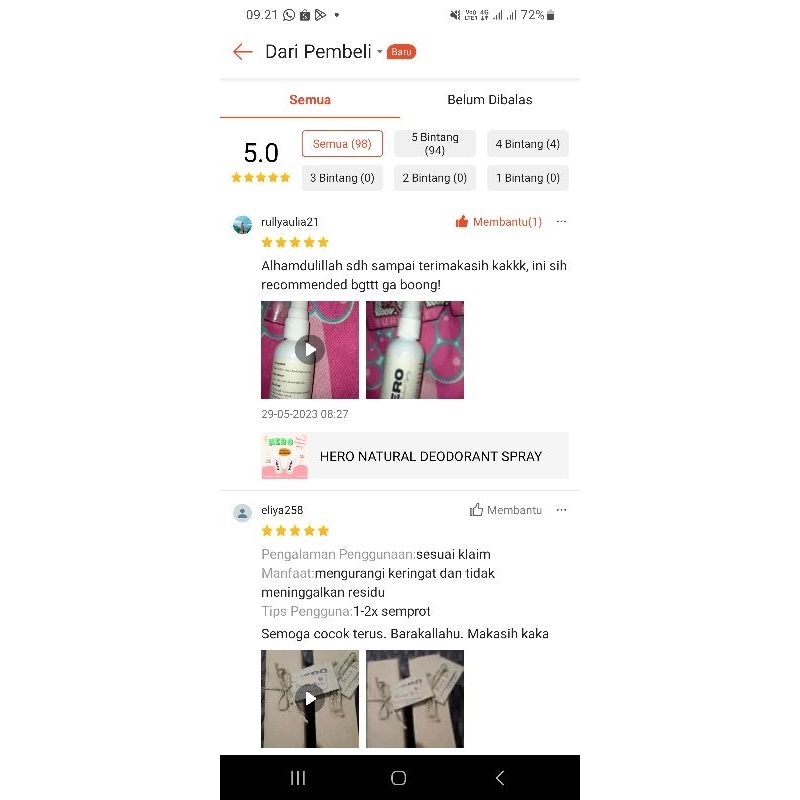Mark eliya258's review as Membantu
Image resolution: width=800 pixels, height=800 pixels.
(x=506, y=510)
